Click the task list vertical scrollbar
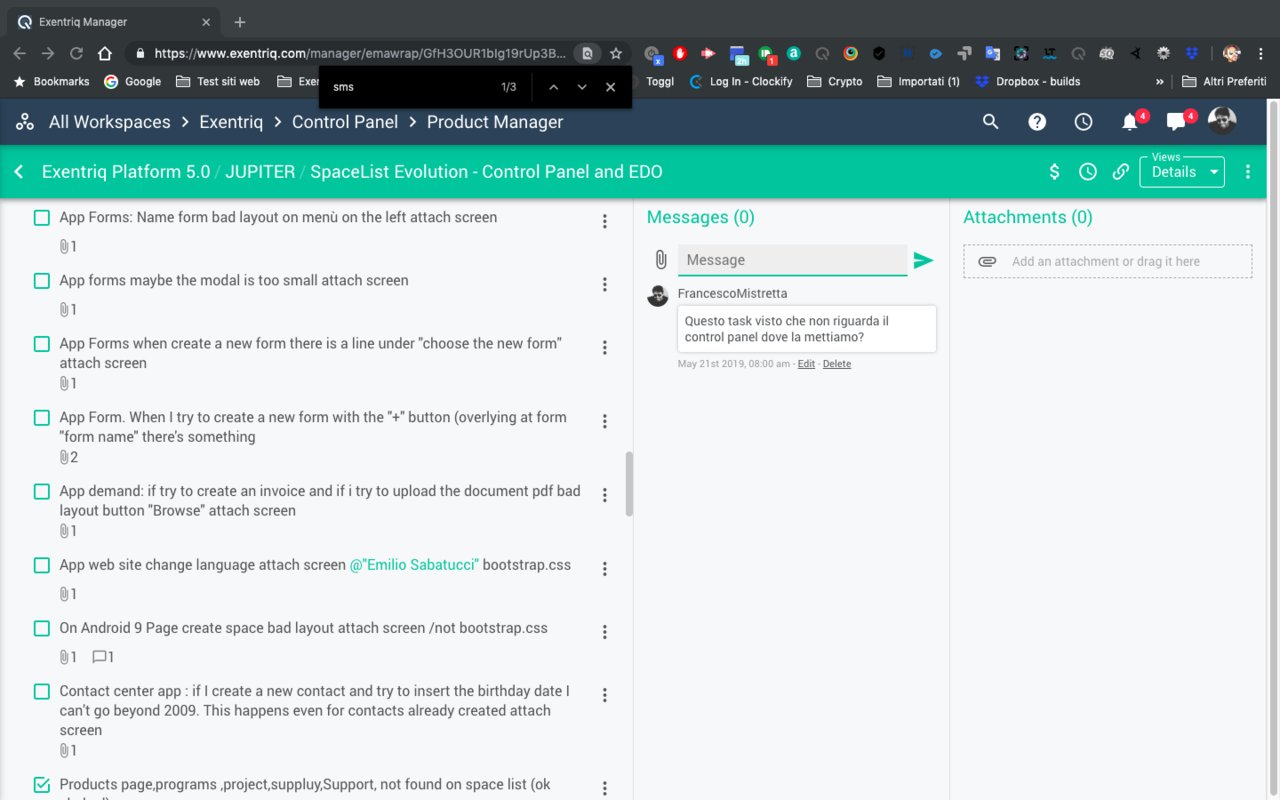 point(629,484)
